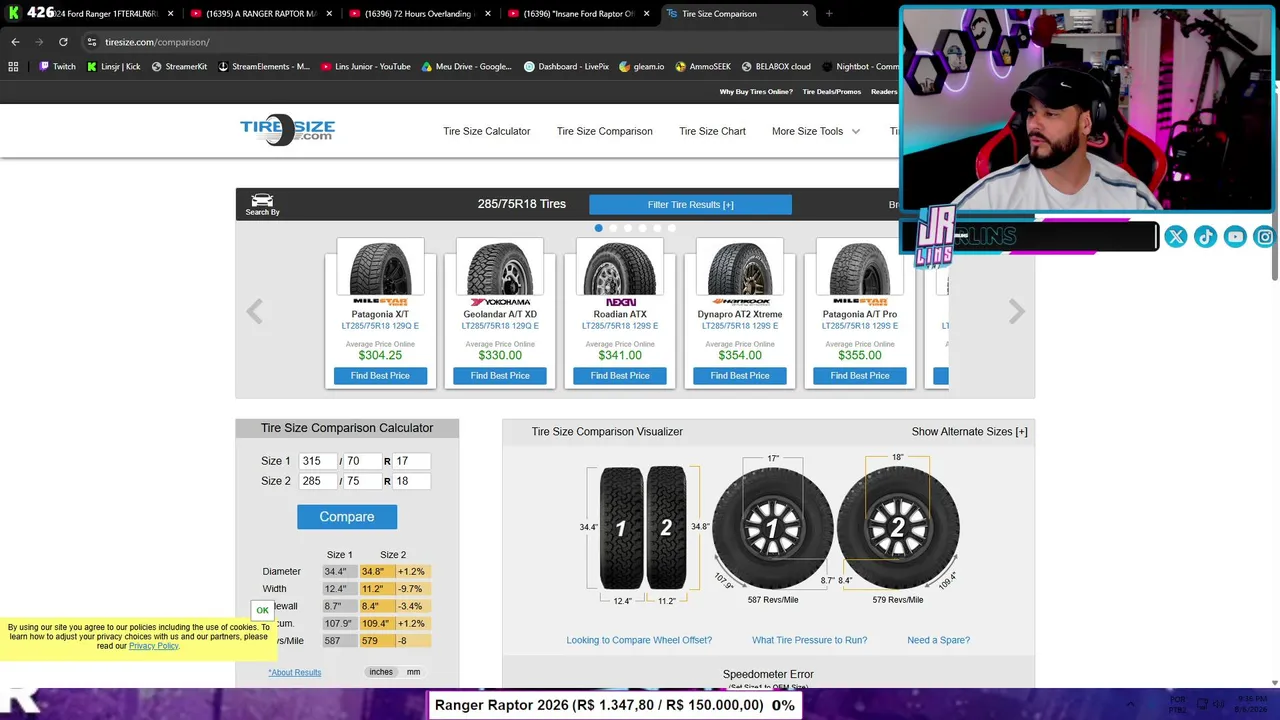
Task: Open the Dashboard - LivePix bookmark
Action: click(x=567, y=67)
